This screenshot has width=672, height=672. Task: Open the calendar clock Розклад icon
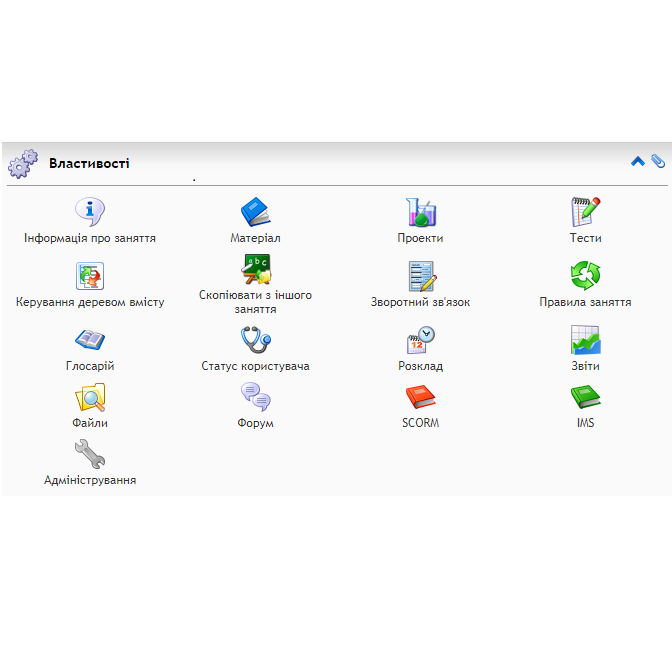[420, 340]
